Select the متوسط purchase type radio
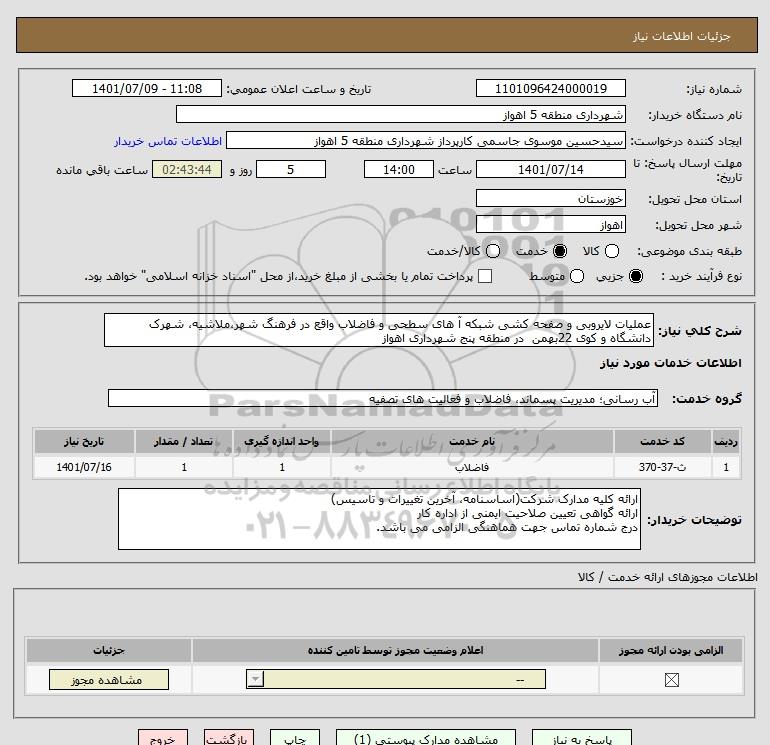This screenshot has width=770, height=745. [x=577, y=276]
